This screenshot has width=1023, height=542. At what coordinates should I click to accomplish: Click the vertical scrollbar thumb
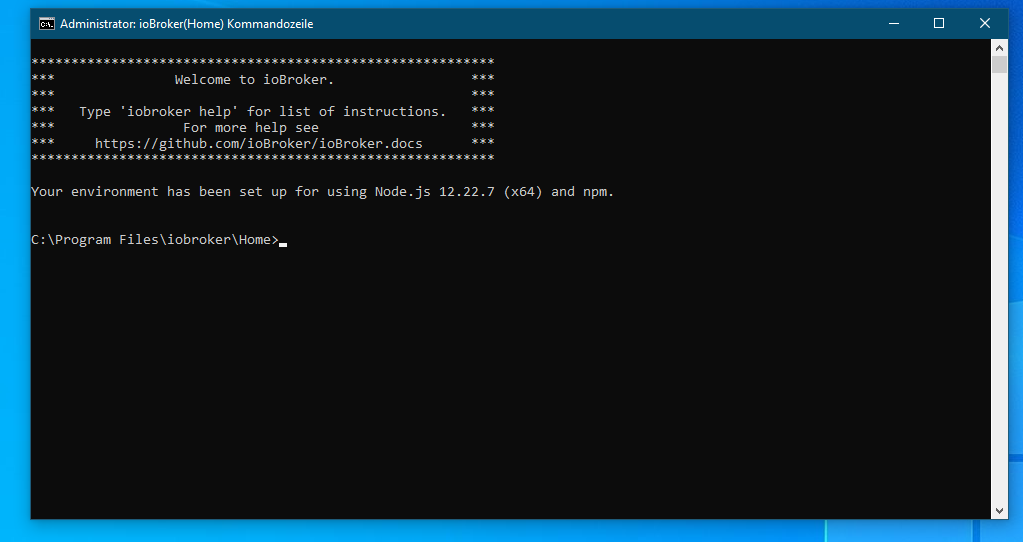click(999, 65)
